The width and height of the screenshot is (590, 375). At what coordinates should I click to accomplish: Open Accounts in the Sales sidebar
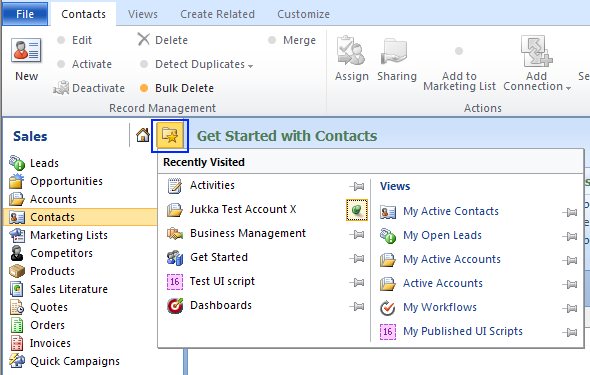tap(43, 199)
